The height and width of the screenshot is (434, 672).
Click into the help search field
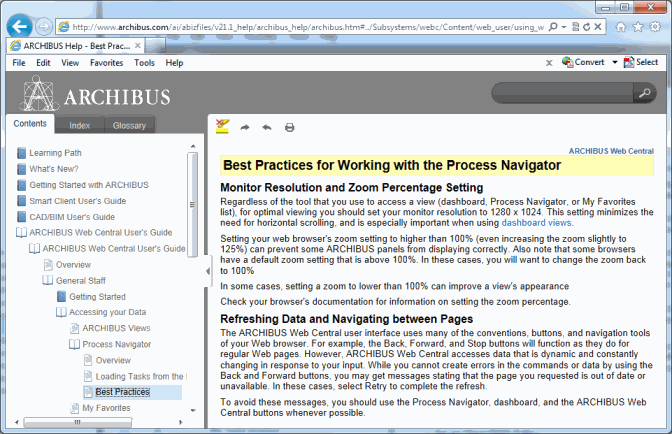pos(562,93)
